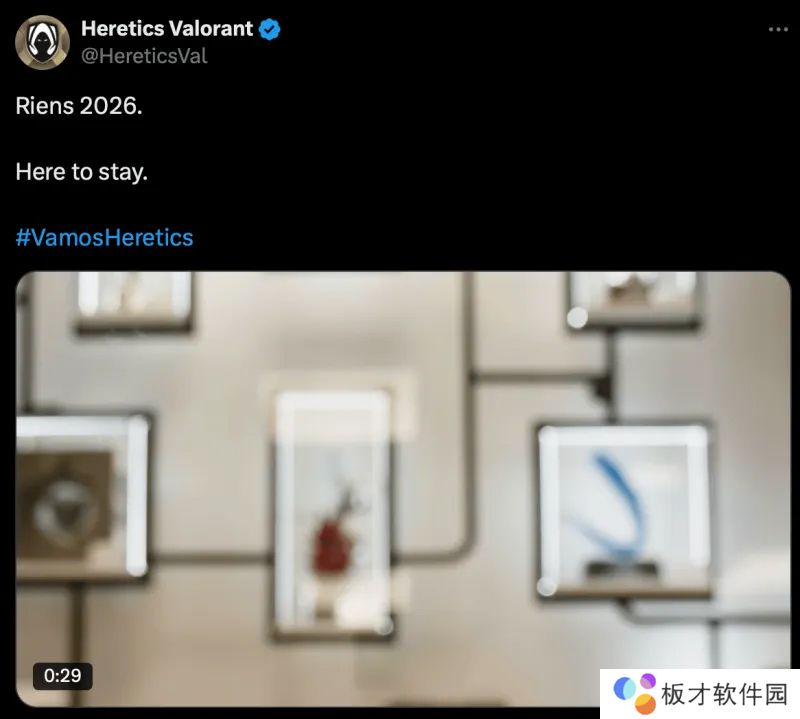
Task: Click the 板才软件园 watermark text
Action: point(724,695)
